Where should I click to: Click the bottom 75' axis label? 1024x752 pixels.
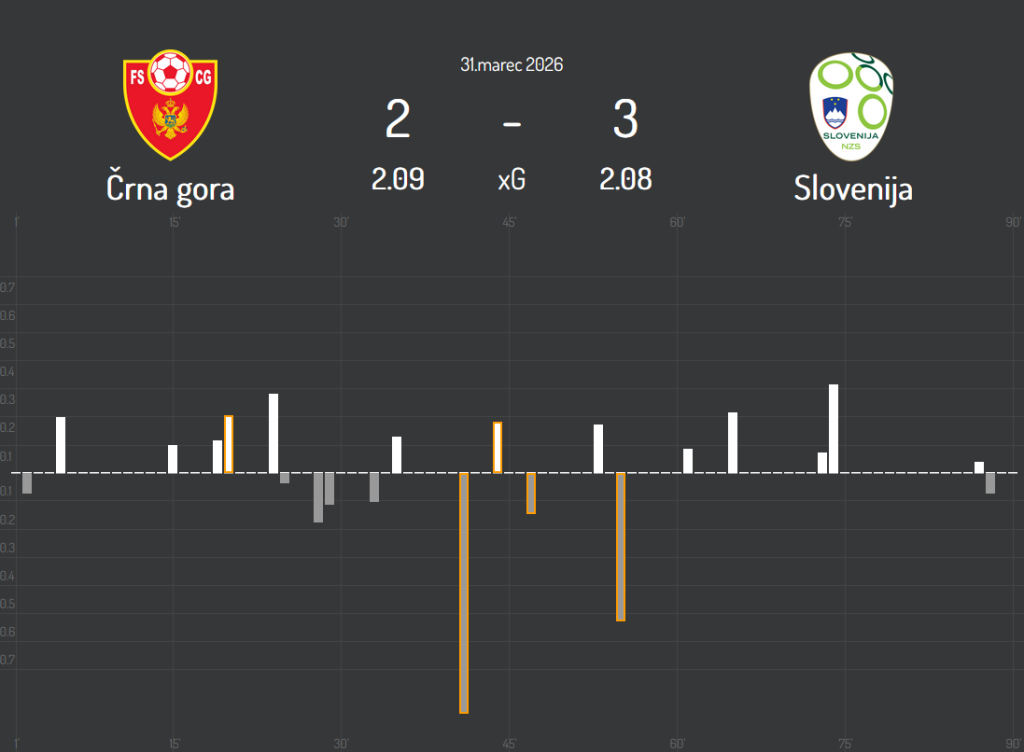845,743
